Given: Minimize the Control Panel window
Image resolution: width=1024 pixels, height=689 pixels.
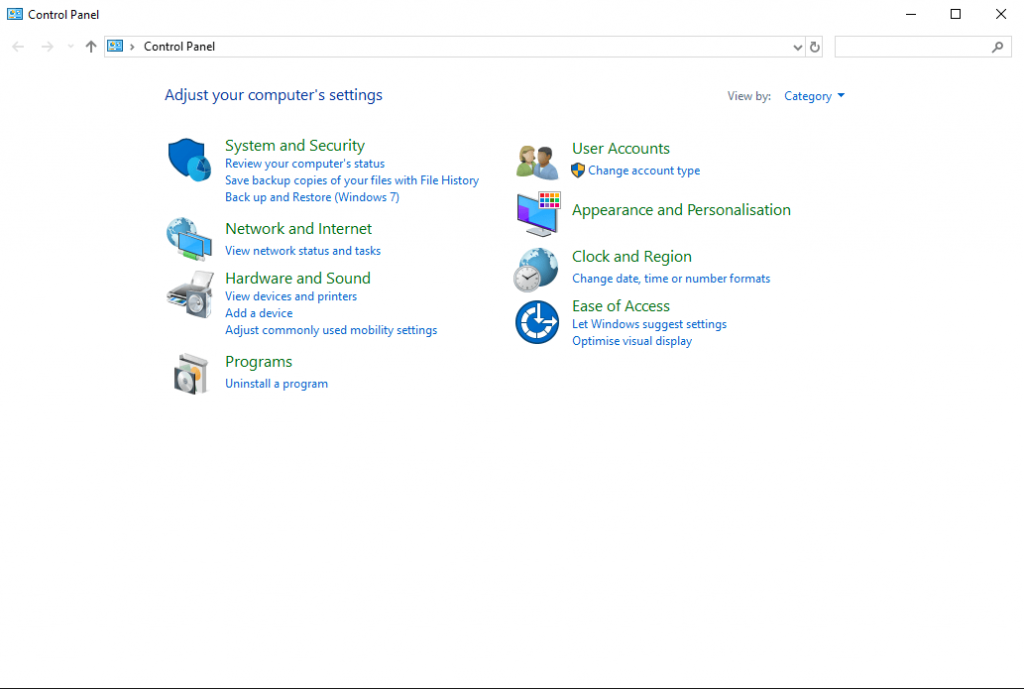Looking at the screenshot, I should [x=911, y=14].
